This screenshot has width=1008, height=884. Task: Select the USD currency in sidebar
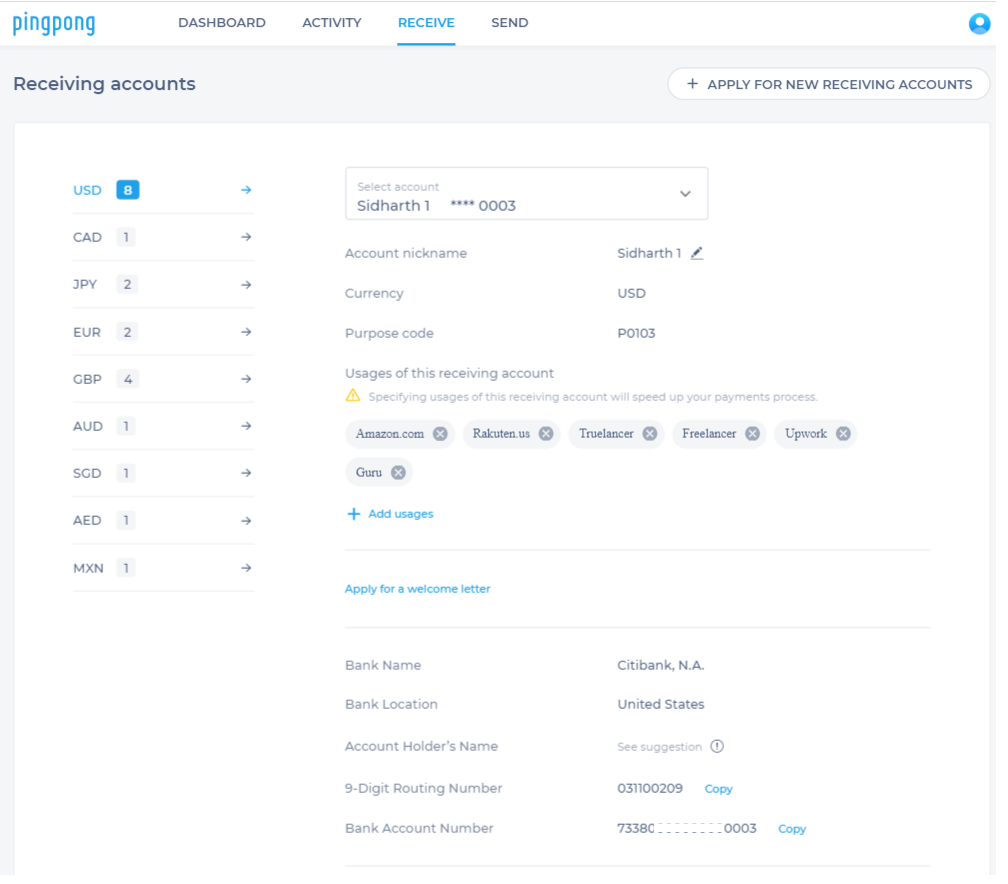(163, 190)
